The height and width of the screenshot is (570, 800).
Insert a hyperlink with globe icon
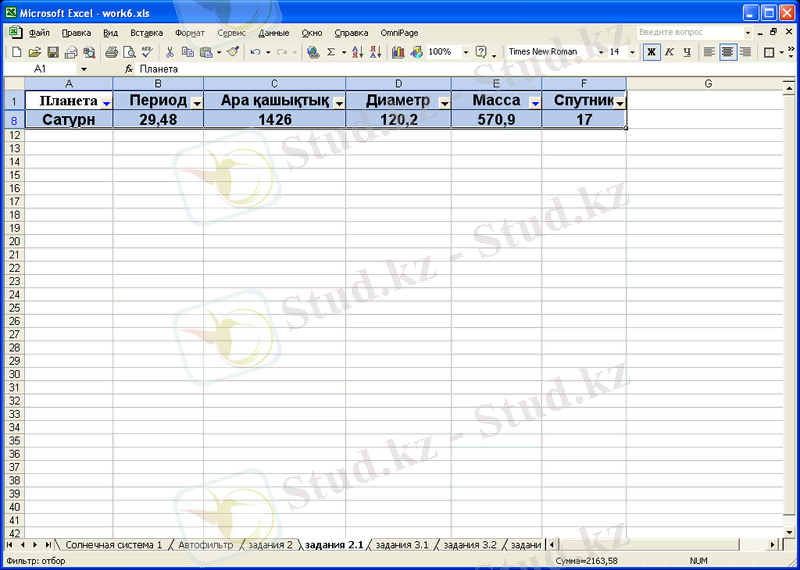click(x=313, y=52)
